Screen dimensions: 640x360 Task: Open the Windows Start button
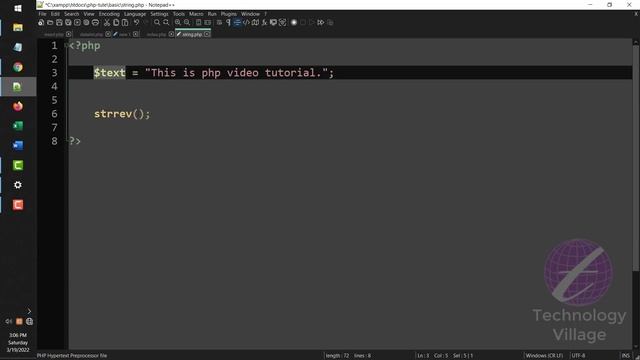tap(18, 8)
